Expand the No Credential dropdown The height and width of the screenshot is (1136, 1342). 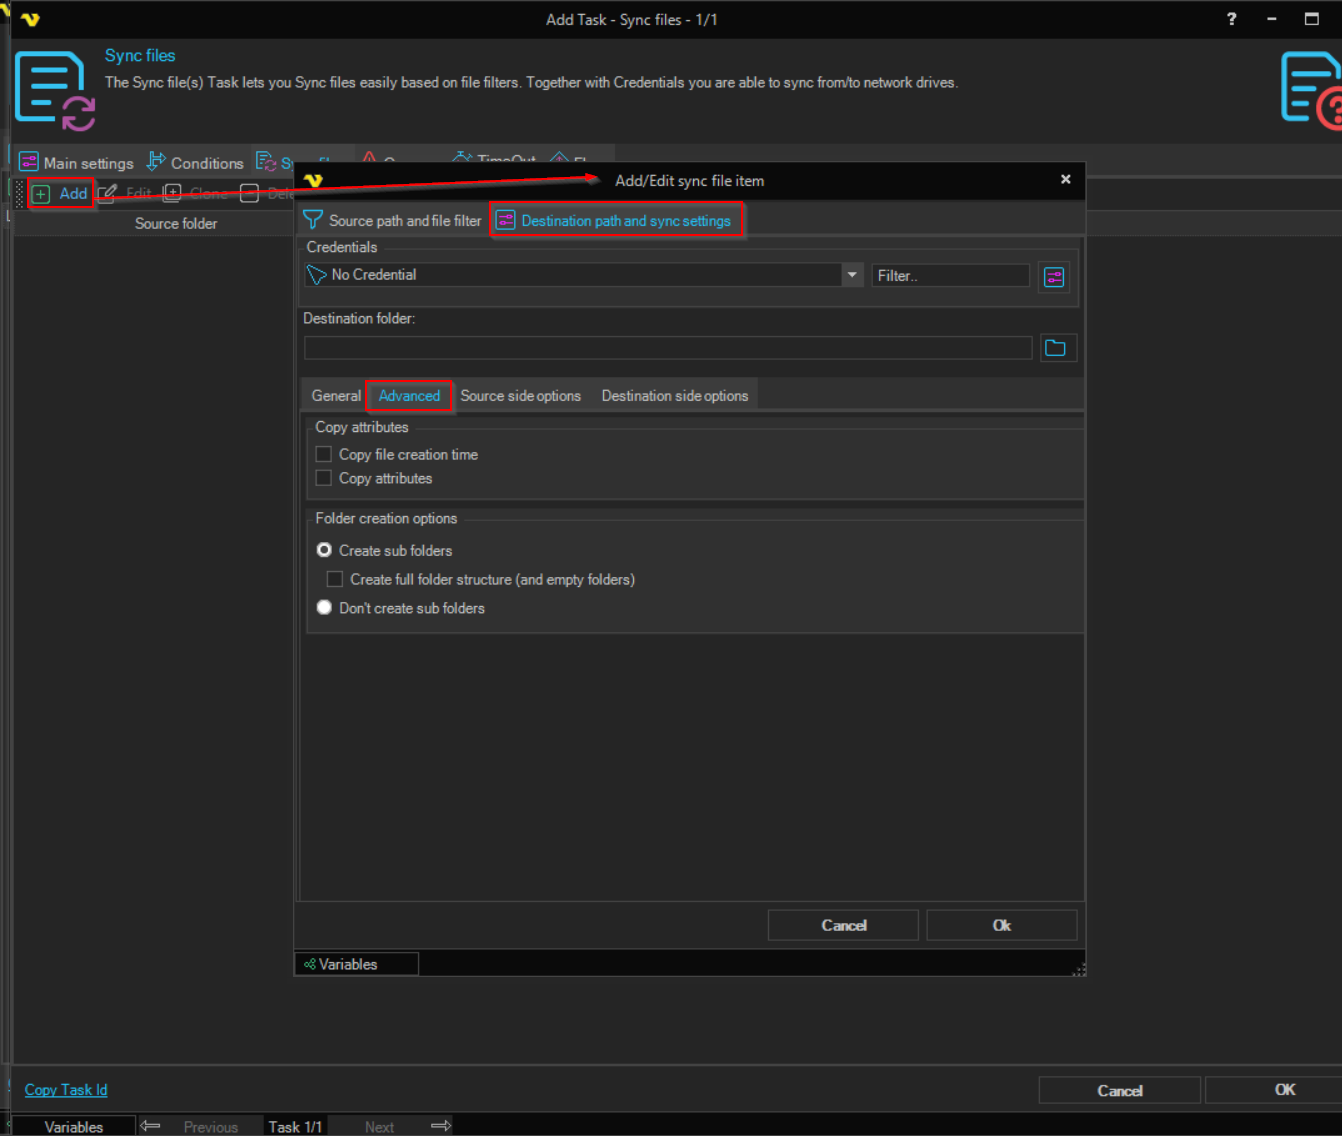(852, 275)
